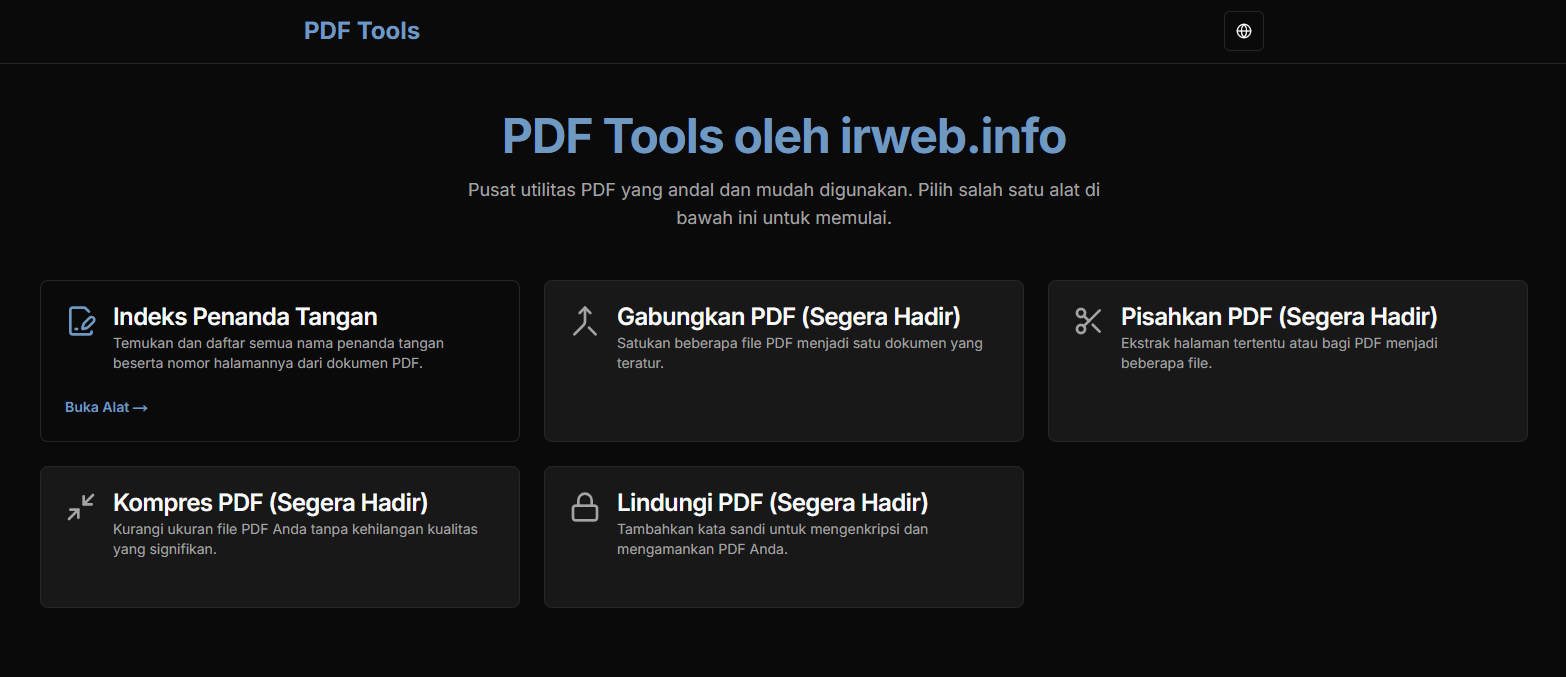Image resolution: width=1566 pixels, height=677 pixels.
Task: Click the 'Kurangi ukuran file PDF' description
Action: [x=296, y=539]
